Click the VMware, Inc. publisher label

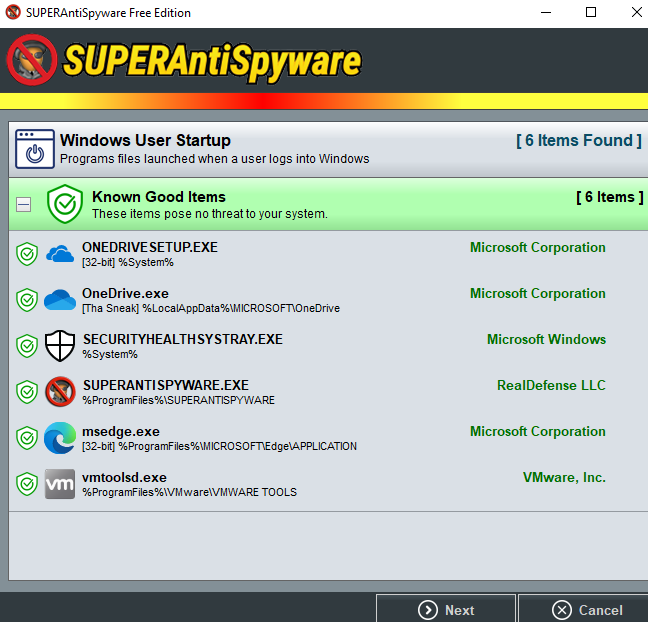pyautogui.click(x=564, y=477)
